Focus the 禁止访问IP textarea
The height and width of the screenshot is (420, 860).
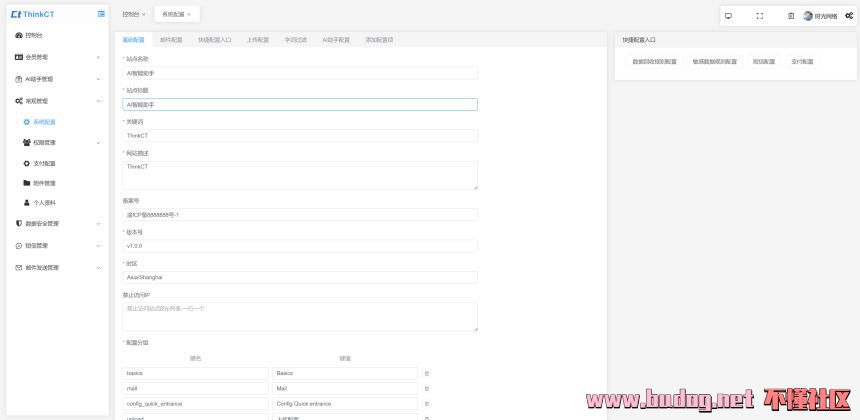tap(300, 317)
